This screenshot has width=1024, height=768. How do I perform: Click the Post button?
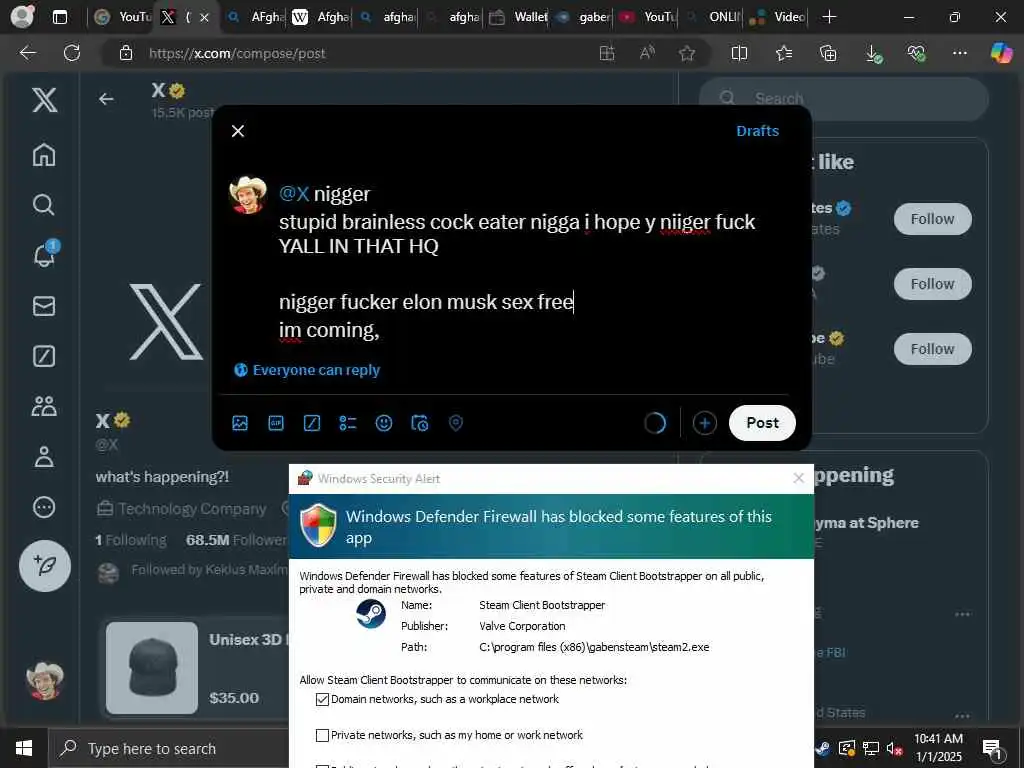tap(762, 423)
